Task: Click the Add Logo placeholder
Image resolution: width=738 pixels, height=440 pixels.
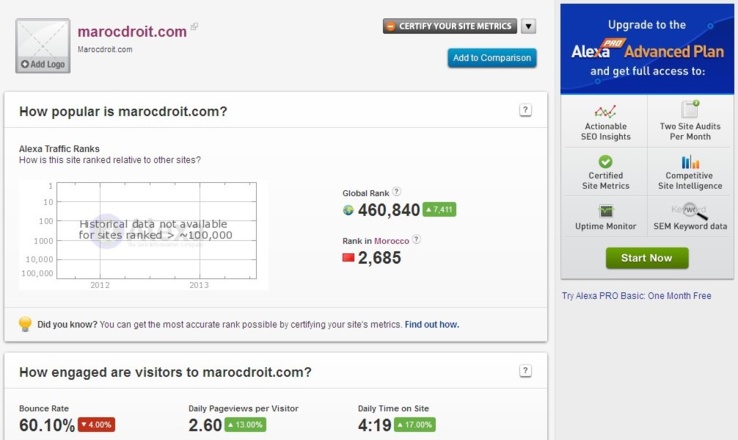Action: (43, 46)
